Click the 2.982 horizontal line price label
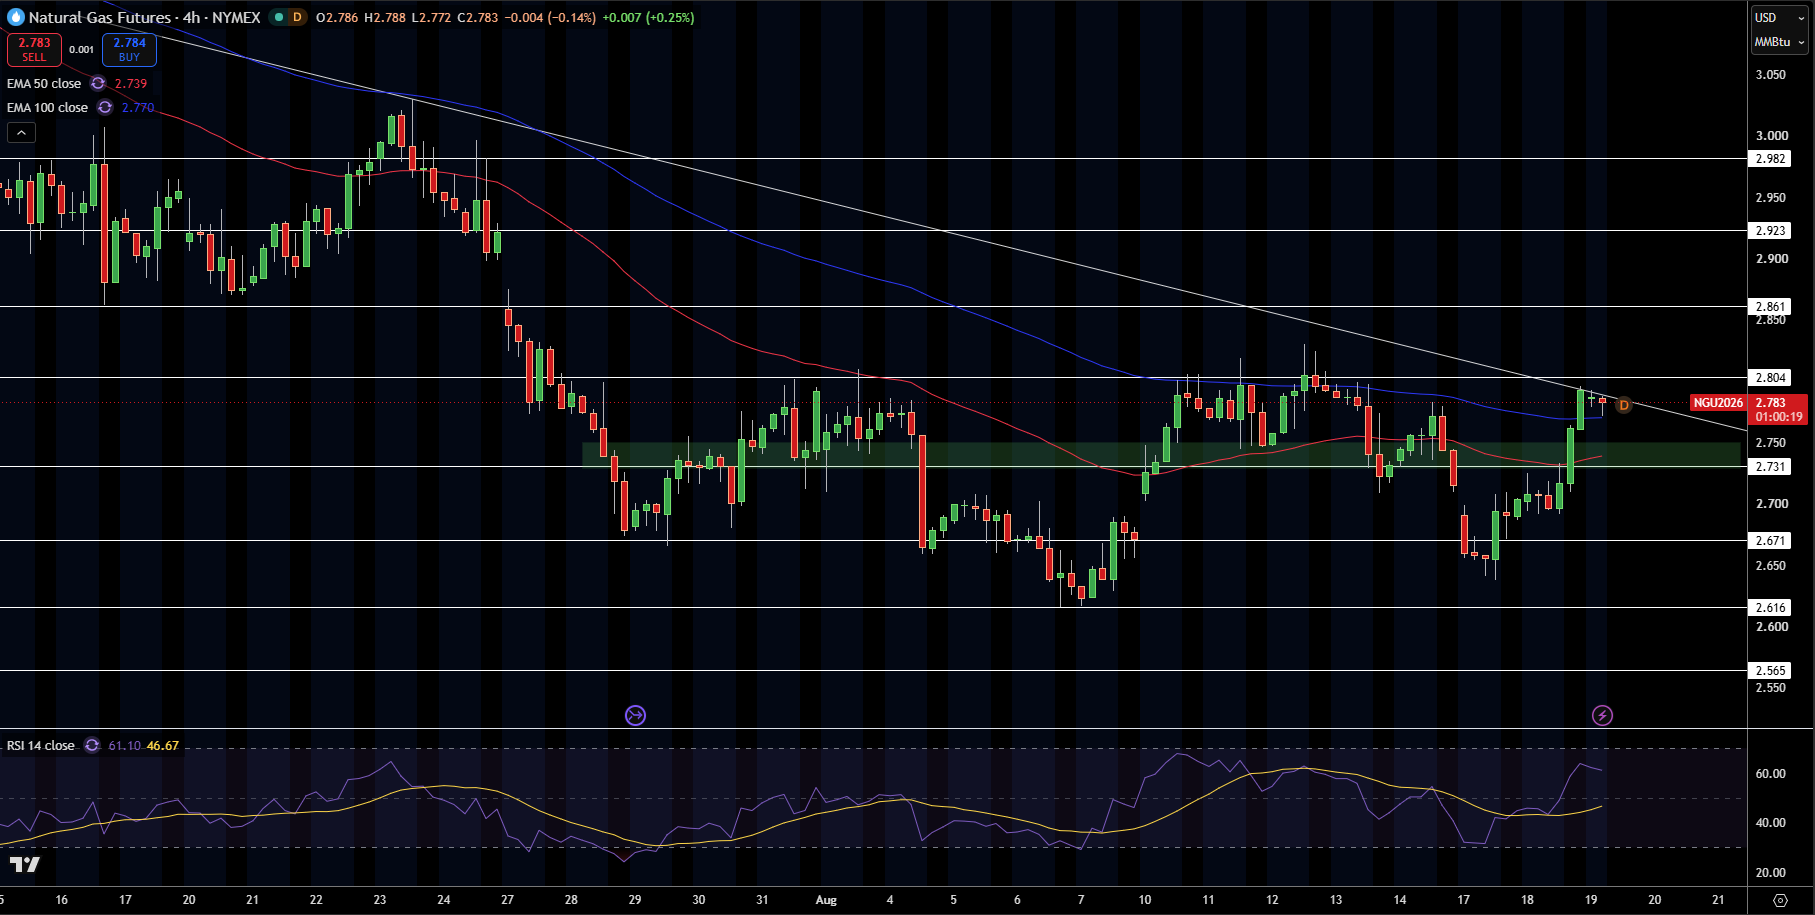This screenshot has width=1815, height=915. [x=1770, y=159]
